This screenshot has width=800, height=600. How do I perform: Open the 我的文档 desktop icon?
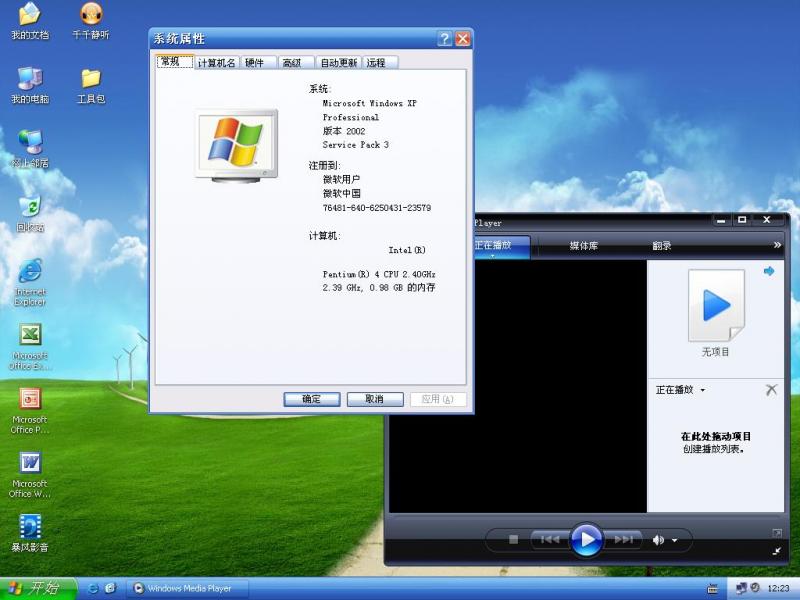(30, 20)
